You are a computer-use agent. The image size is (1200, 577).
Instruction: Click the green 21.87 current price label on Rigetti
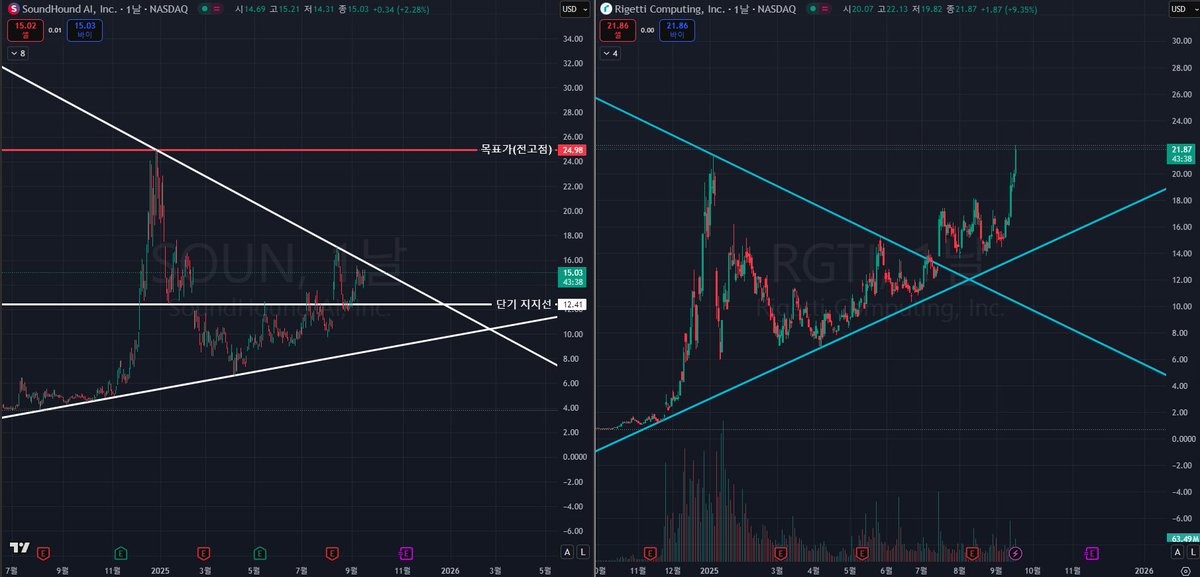coord(1181,154)
